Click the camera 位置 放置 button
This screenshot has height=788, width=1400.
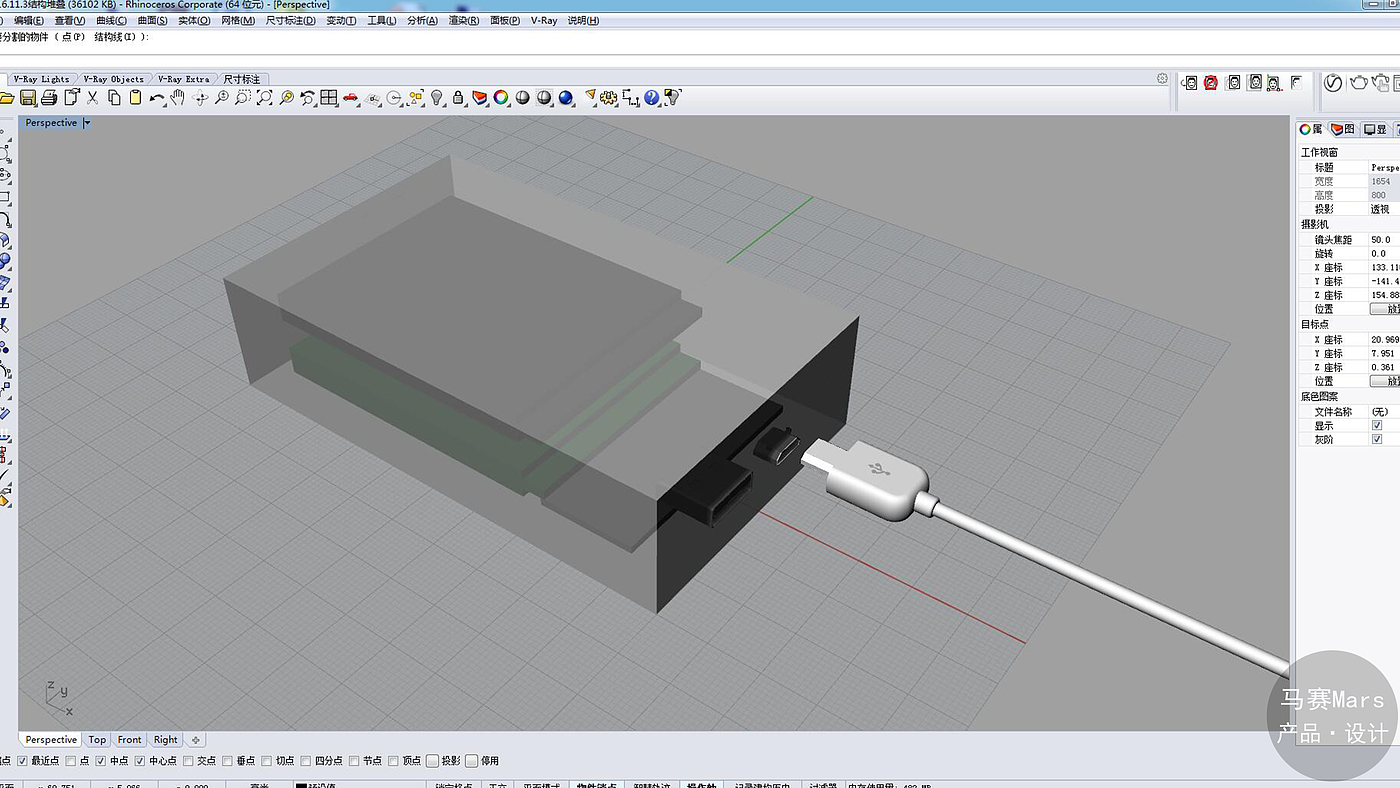[x=1384, y=309]
